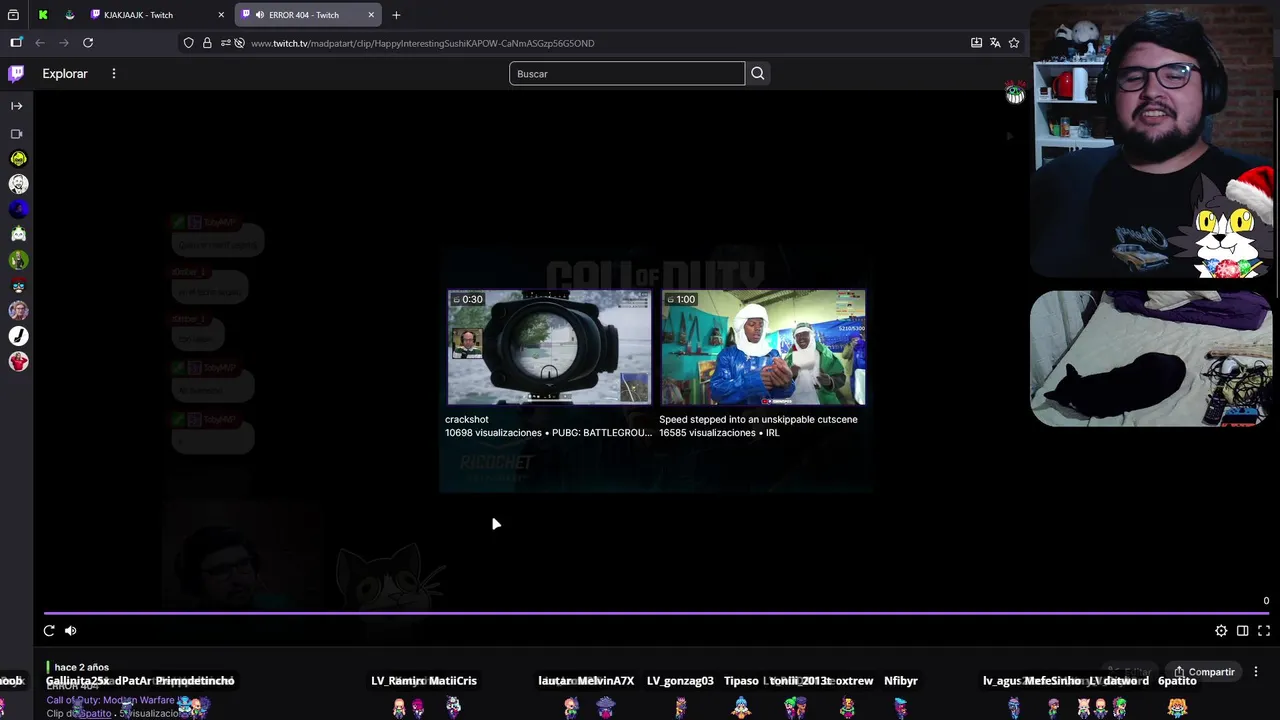
Task: Open the third followed channel avatar
Action: (18, 209)
